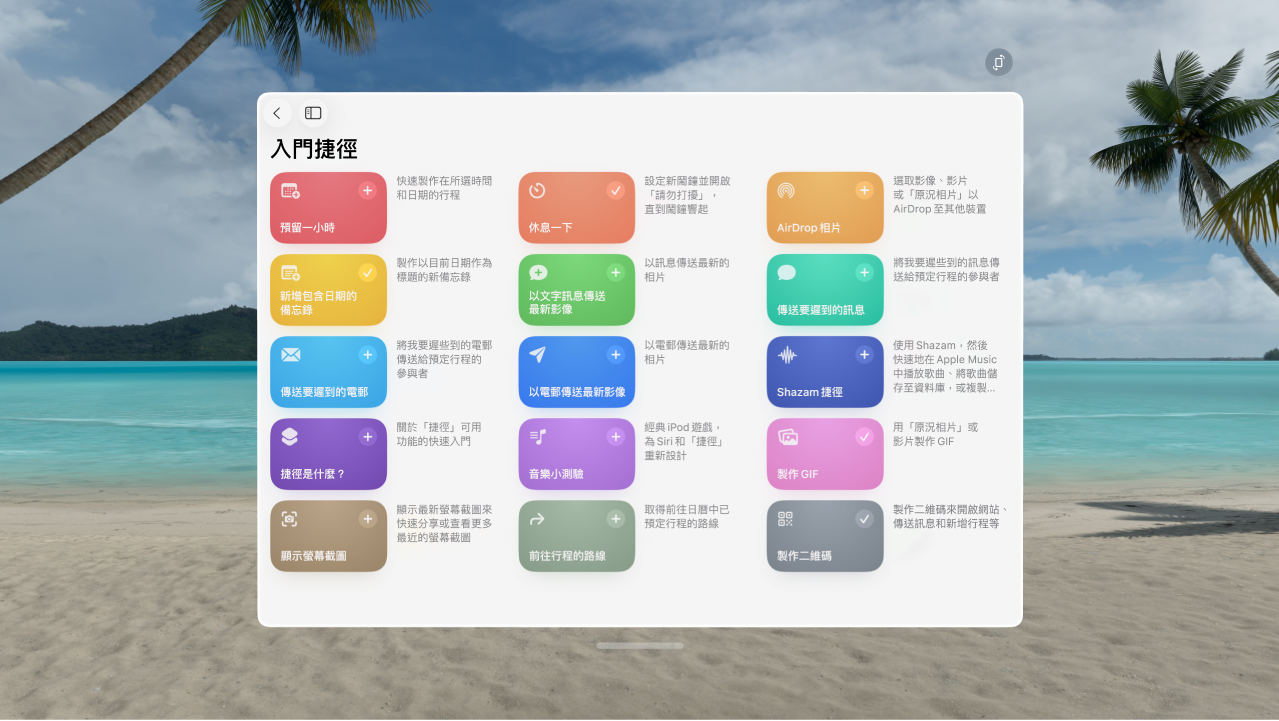1279x721 pixels.
Task: Click the window bar below the window
Action: 640,646
